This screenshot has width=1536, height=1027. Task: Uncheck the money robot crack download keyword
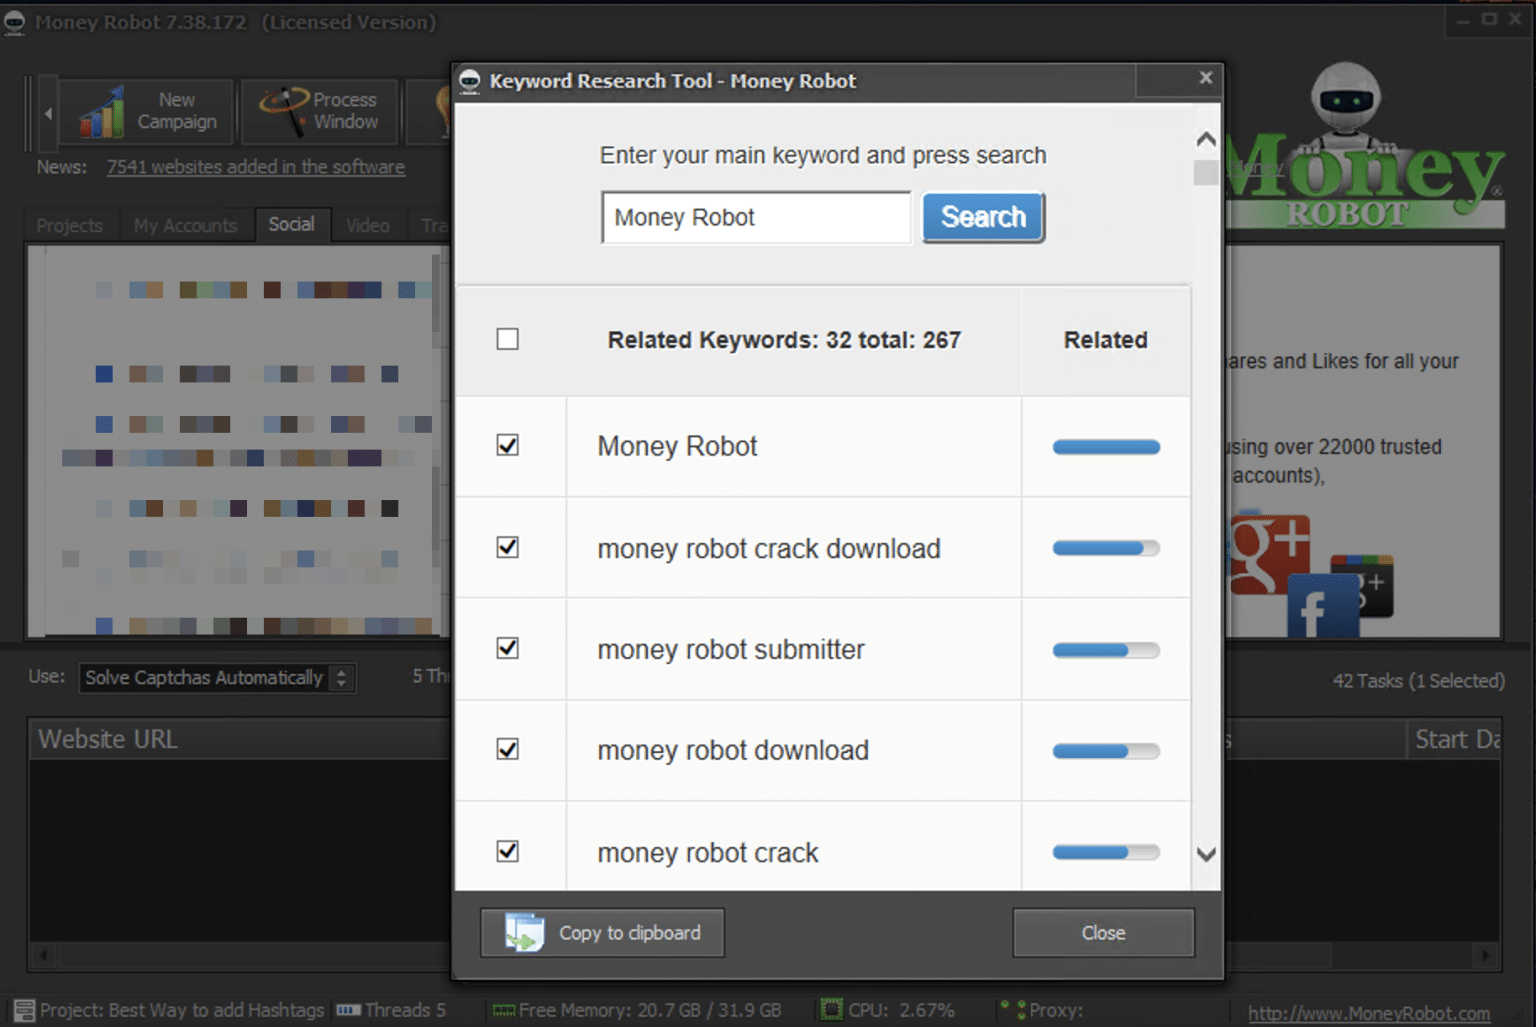click(508, 548)
